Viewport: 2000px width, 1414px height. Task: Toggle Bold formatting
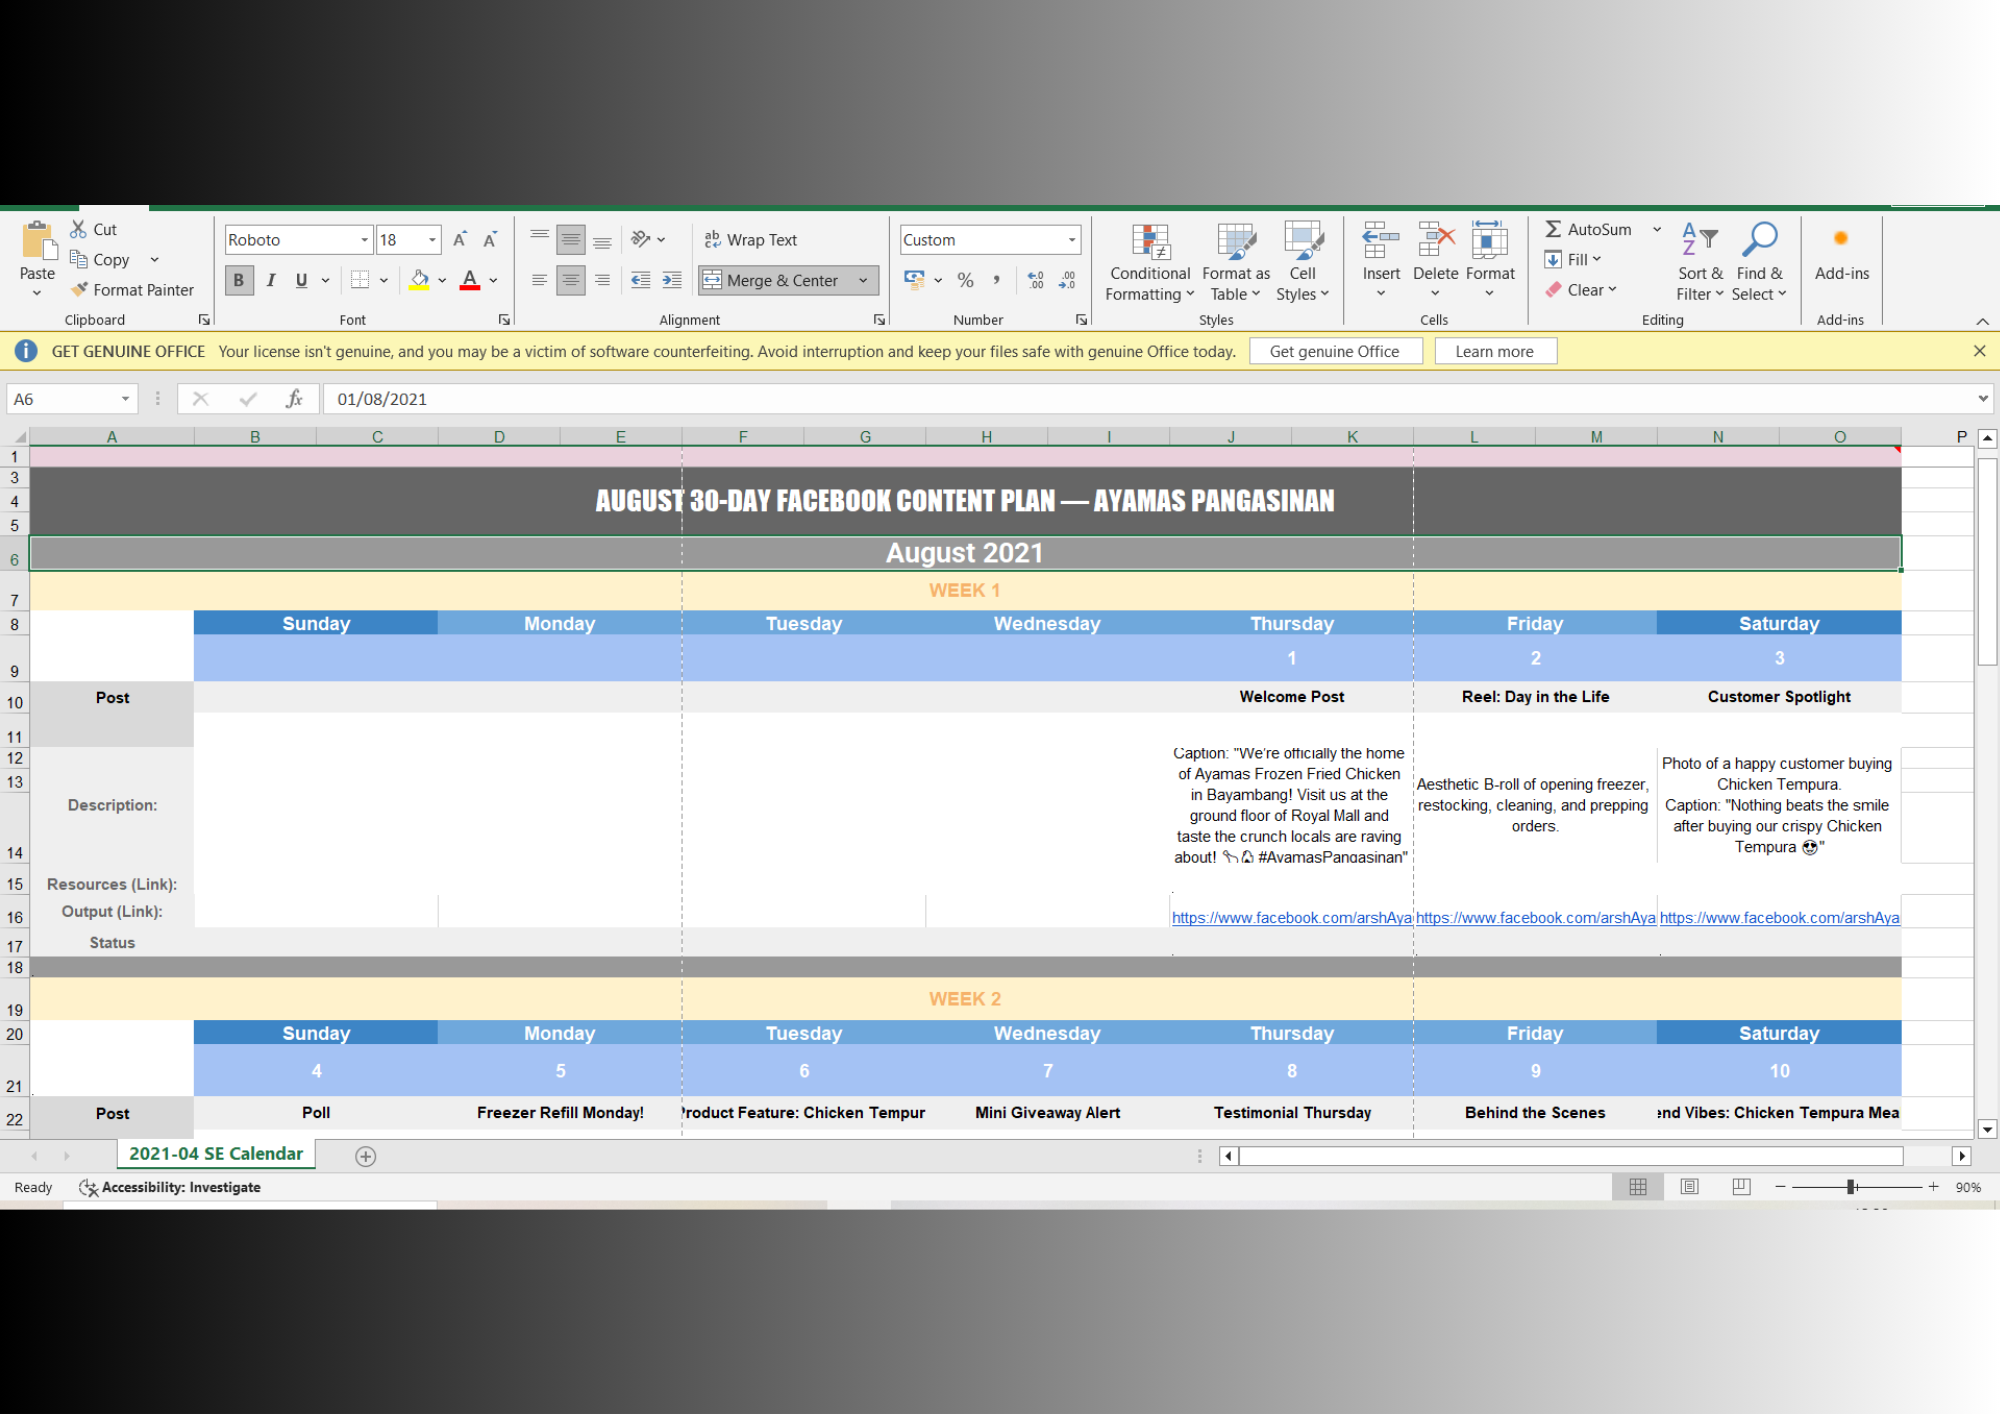(239, 280)
